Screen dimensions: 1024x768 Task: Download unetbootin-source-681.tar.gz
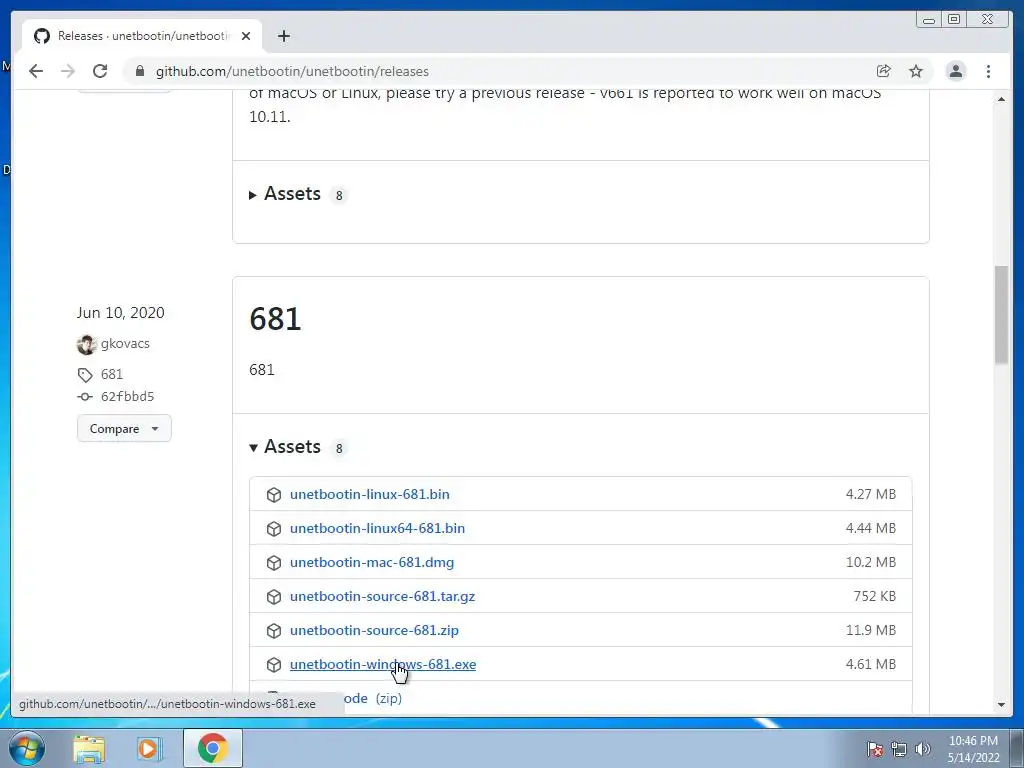[383, 596]
